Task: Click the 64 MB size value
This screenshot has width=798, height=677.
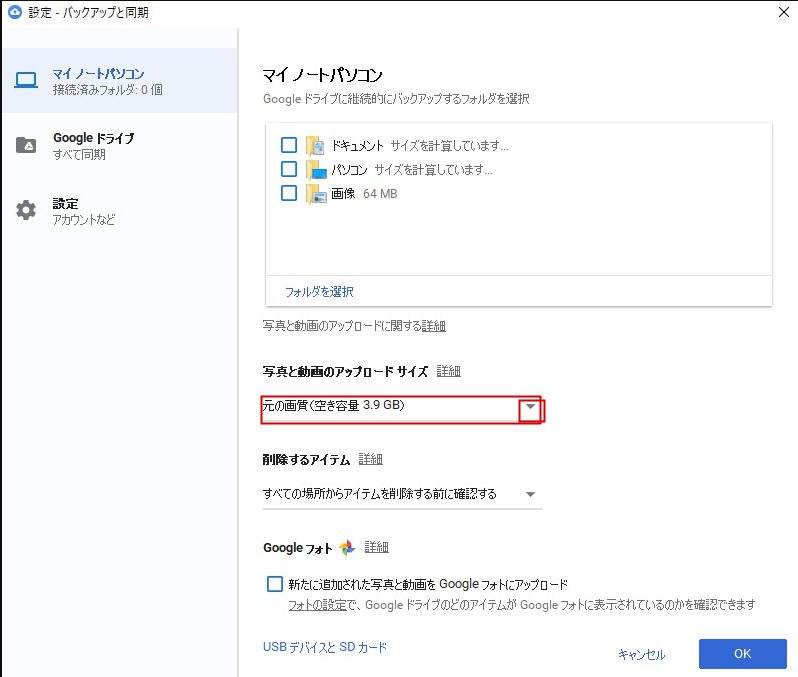Action: tap(380, 193)
